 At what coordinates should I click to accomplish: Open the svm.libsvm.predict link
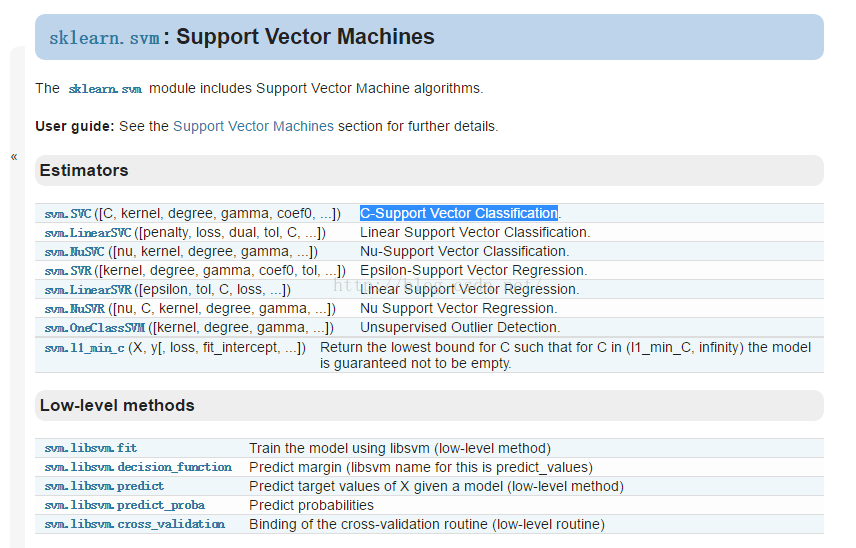click(x=104, y=486)
